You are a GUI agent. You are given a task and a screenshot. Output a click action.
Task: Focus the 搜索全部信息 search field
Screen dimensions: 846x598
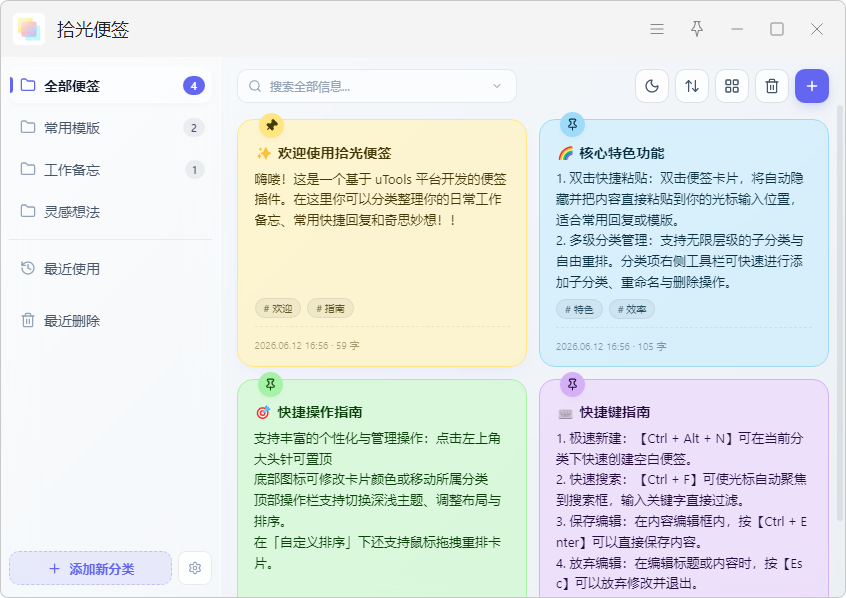pyautogui.click(x=377, y=86)
